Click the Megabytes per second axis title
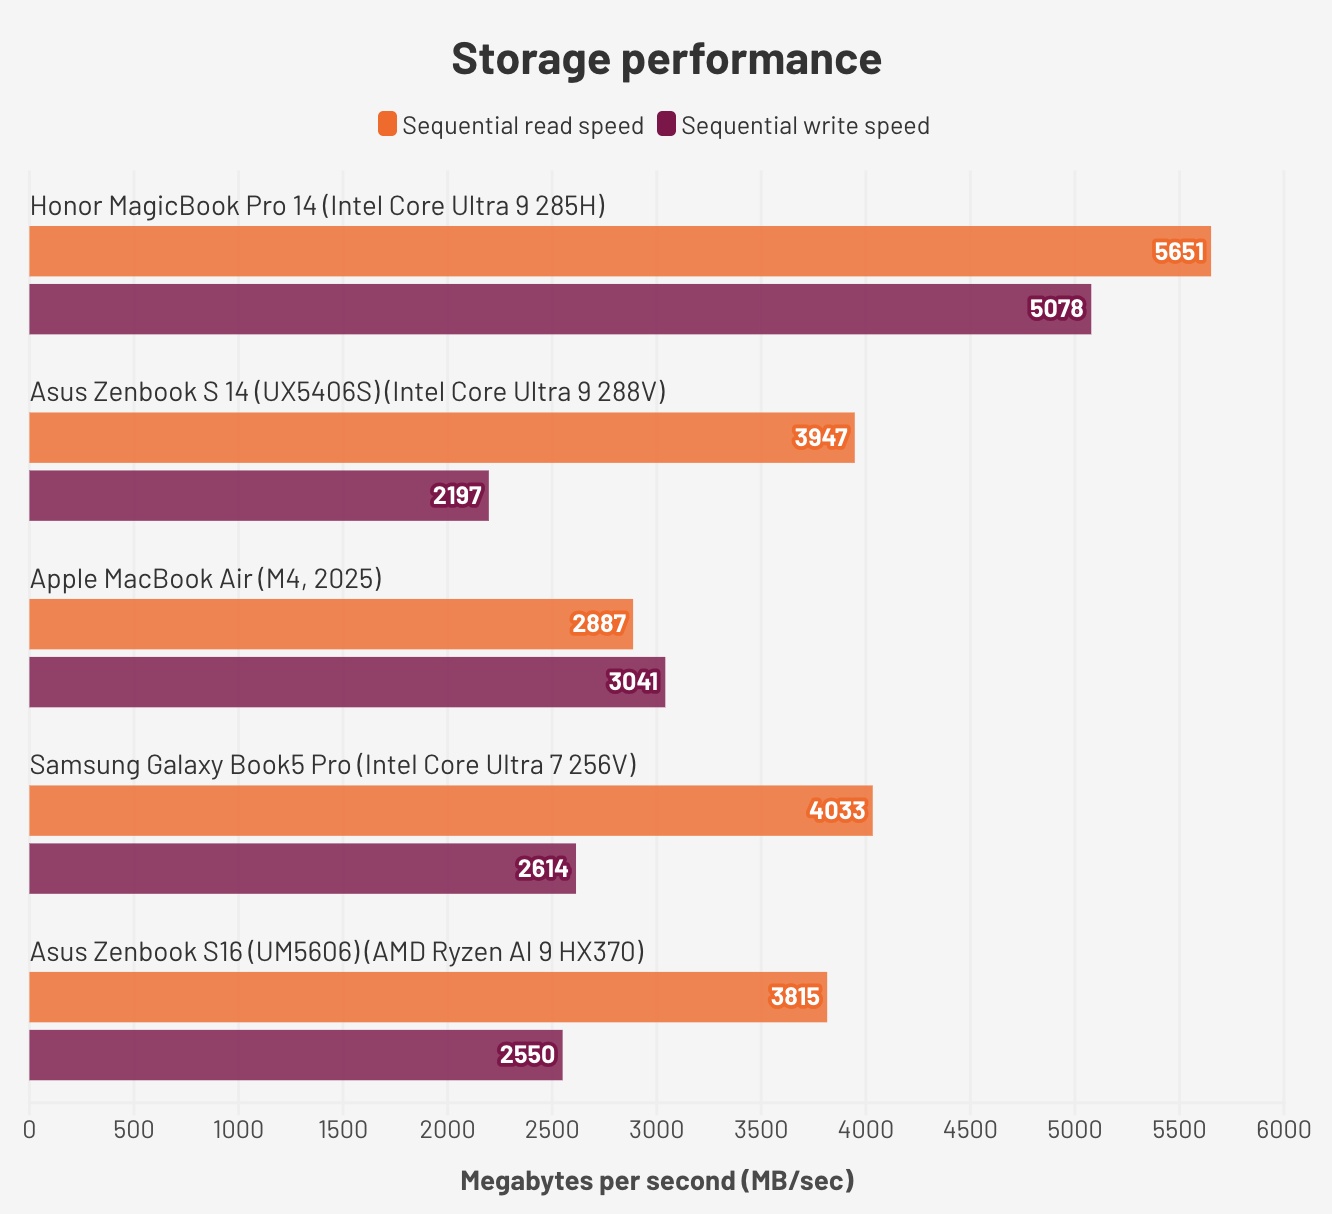This screenshot has width=1332, height=1214. pos(657,1181)
